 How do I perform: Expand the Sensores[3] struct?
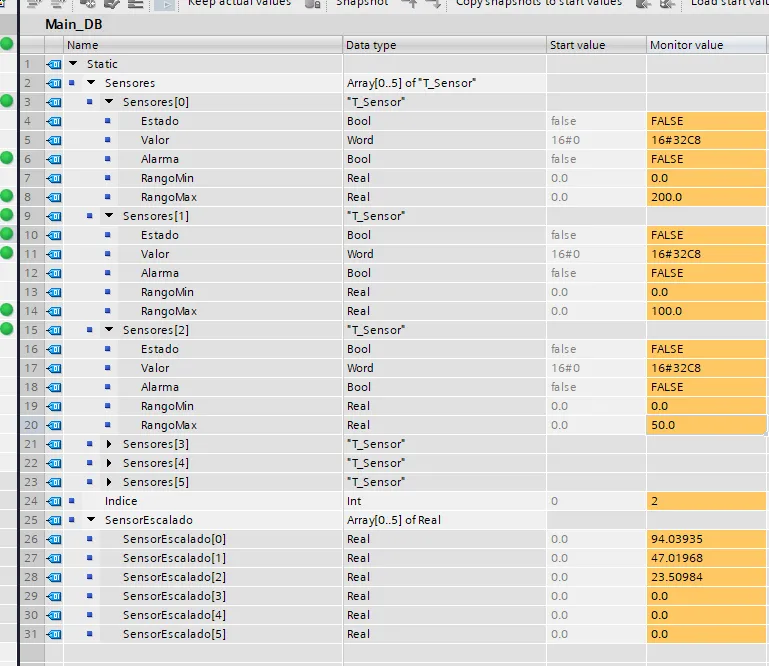(109, 444)
